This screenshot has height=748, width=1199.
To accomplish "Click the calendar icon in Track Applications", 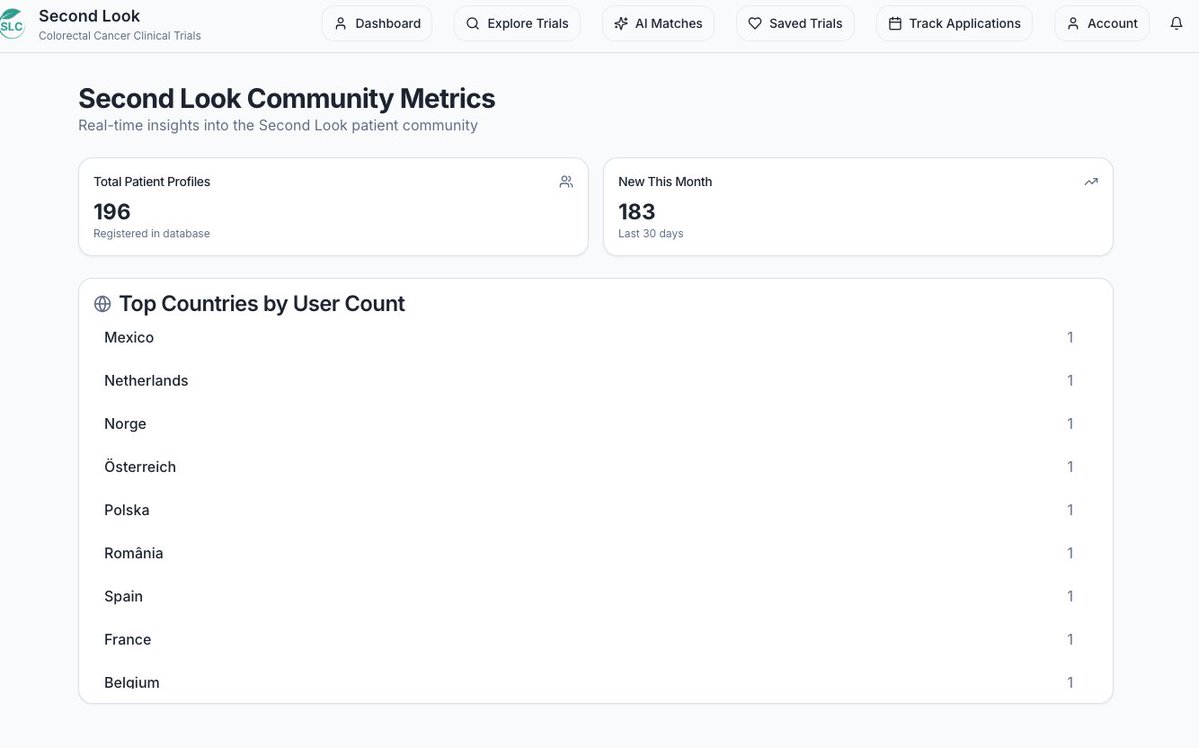I will [x=895, y=24].
